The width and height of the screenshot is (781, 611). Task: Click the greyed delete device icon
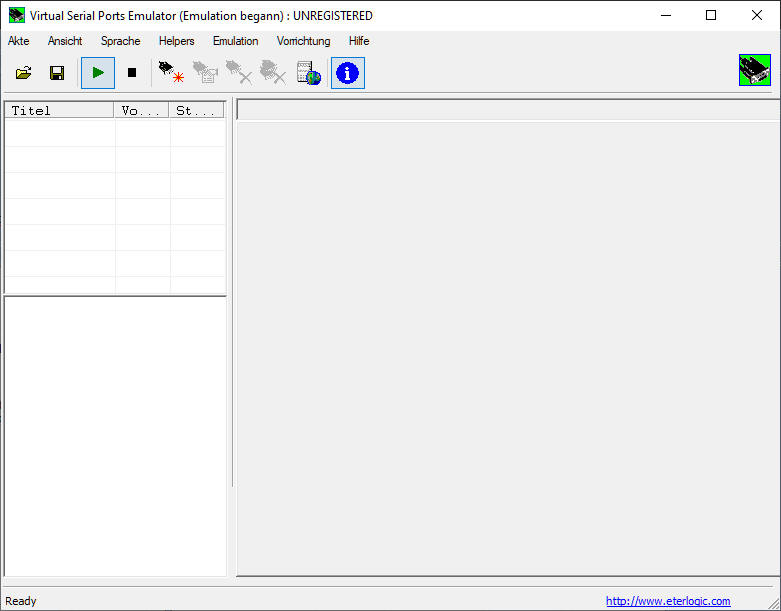[x=239, y=73]
